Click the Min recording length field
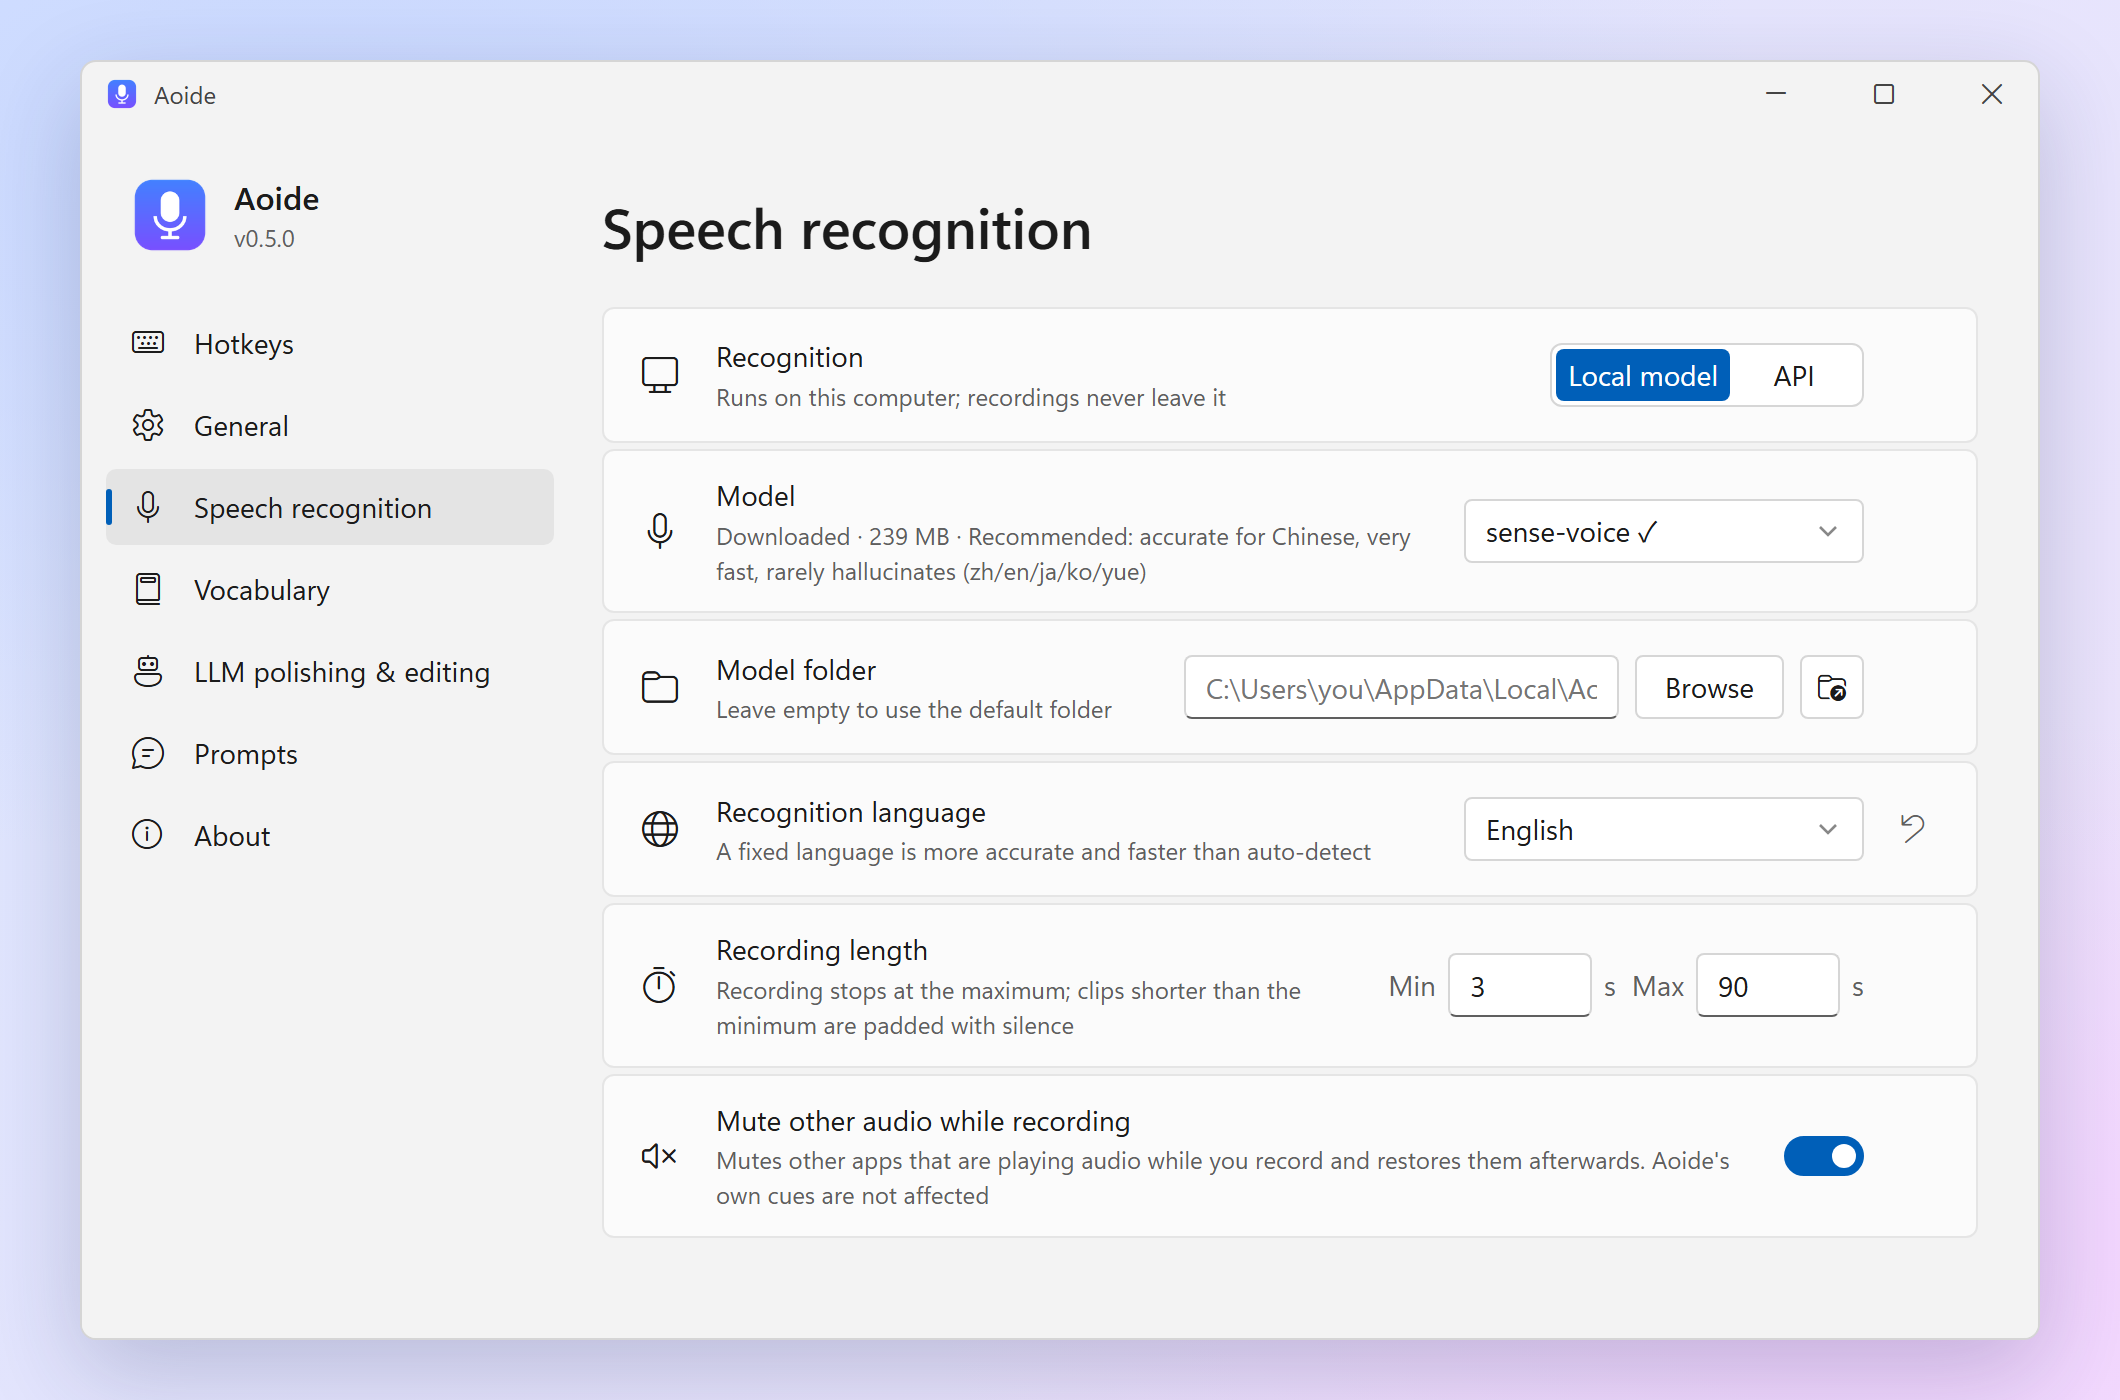Viewport: 2120px width, 1400px height. tap(1519, 985)
